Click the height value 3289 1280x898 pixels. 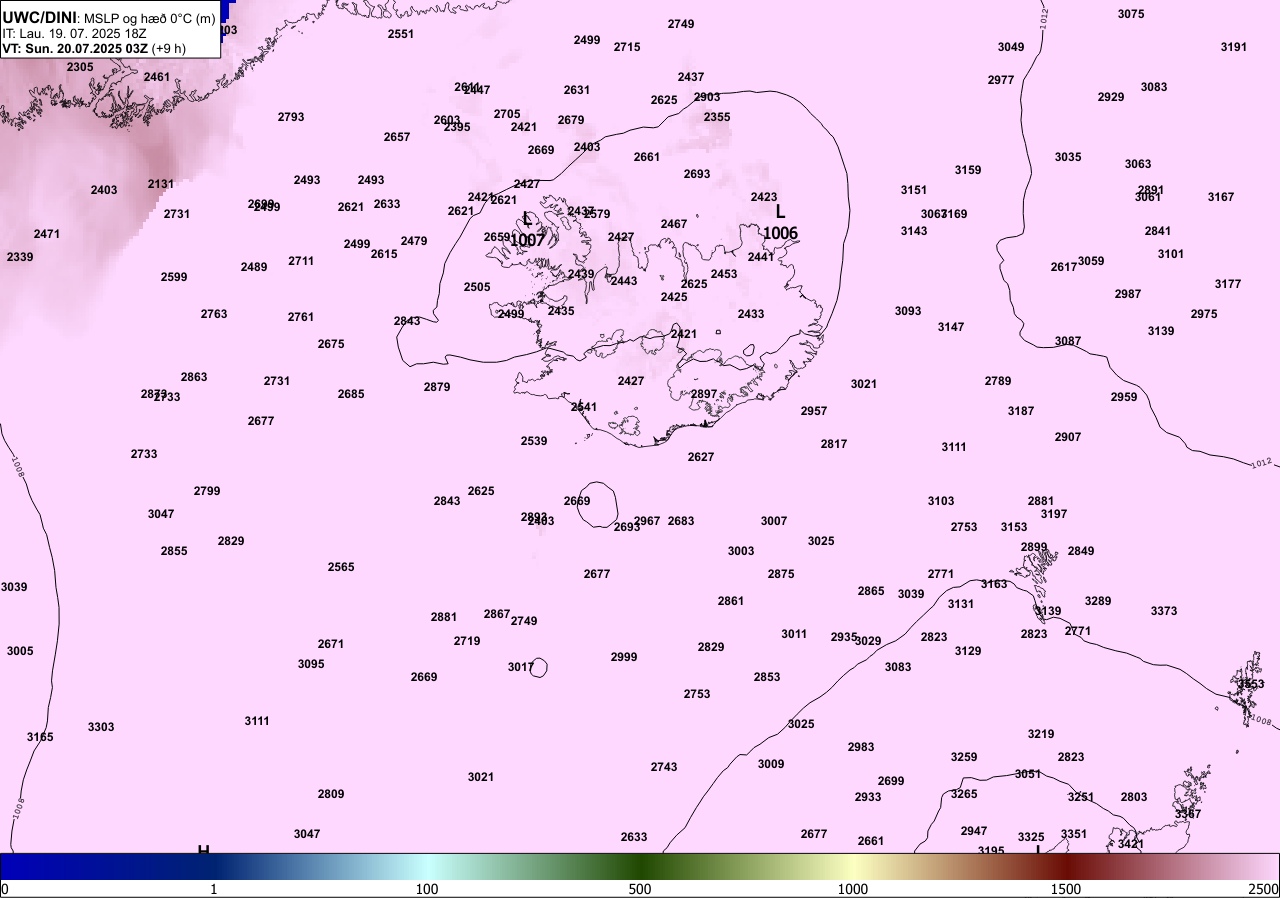coord(1098,601)
